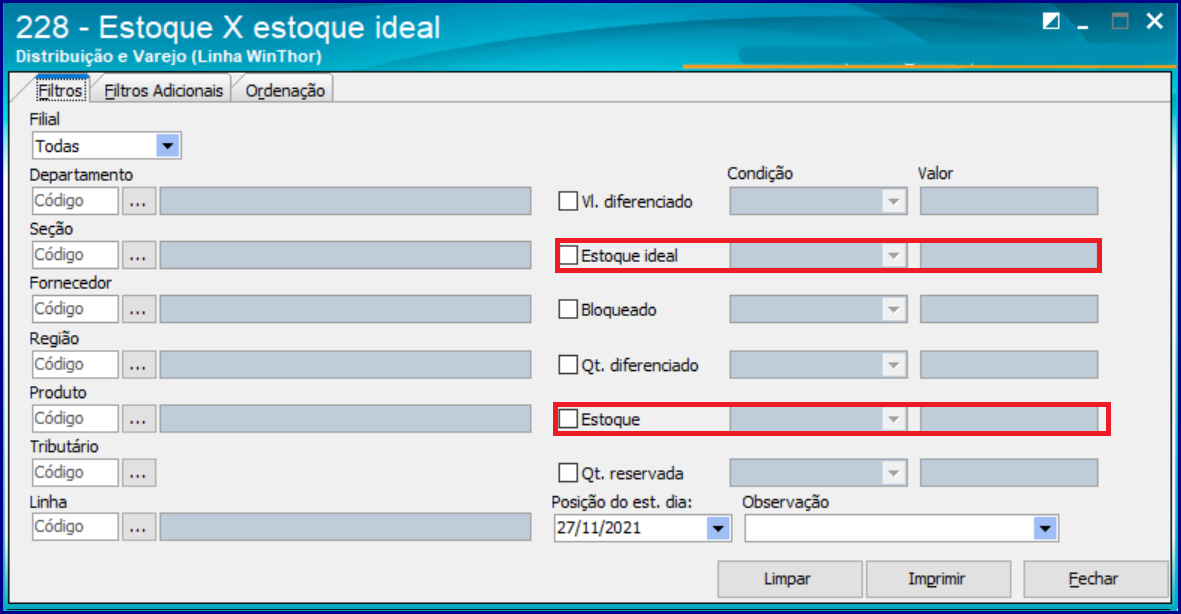Image resolution: width=1181 pixels, height=614 pixels.
Task: Focus the Departamento Código field
Action: [75, 201]
